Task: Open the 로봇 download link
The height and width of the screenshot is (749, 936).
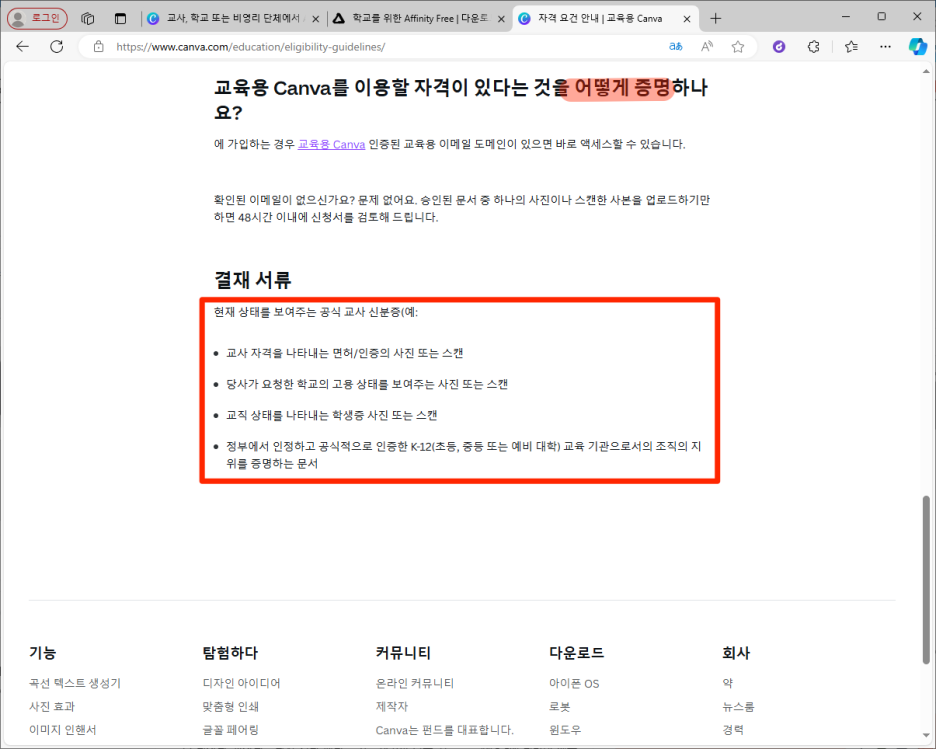Action: pyautogui.click(x=560, y=706)
